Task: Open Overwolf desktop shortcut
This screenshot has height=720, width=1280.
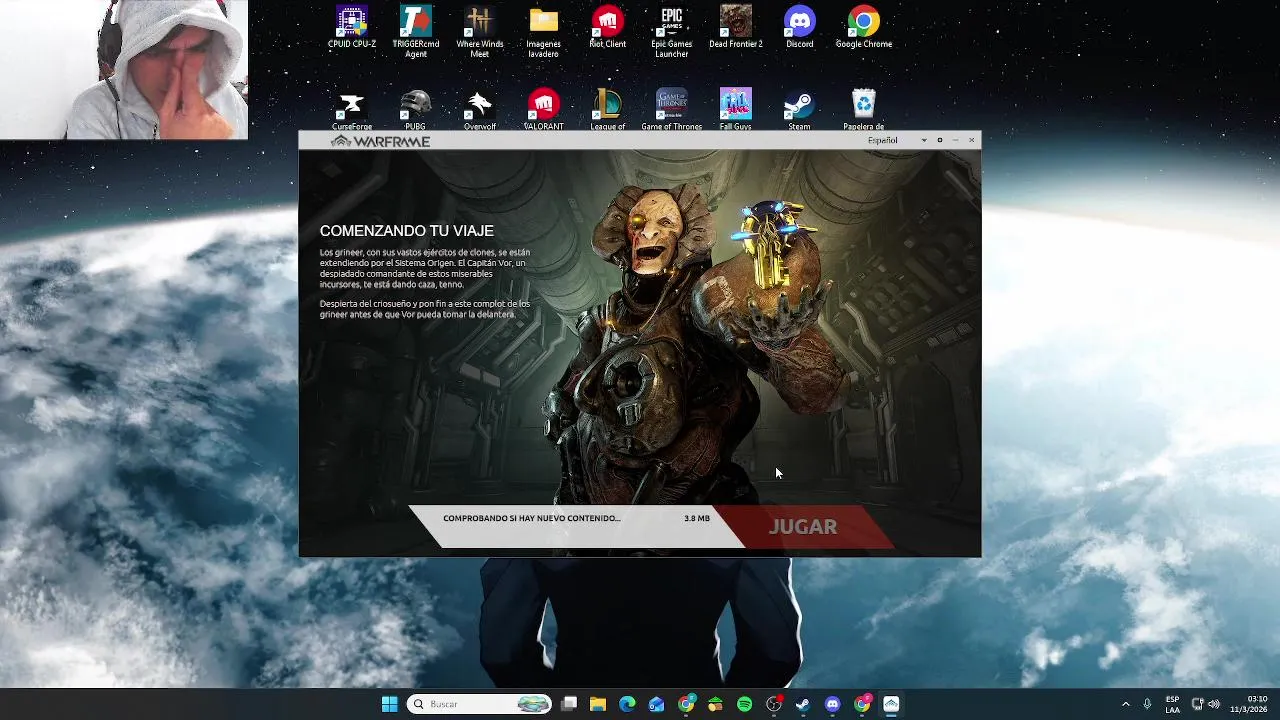Action: point(480,110)
